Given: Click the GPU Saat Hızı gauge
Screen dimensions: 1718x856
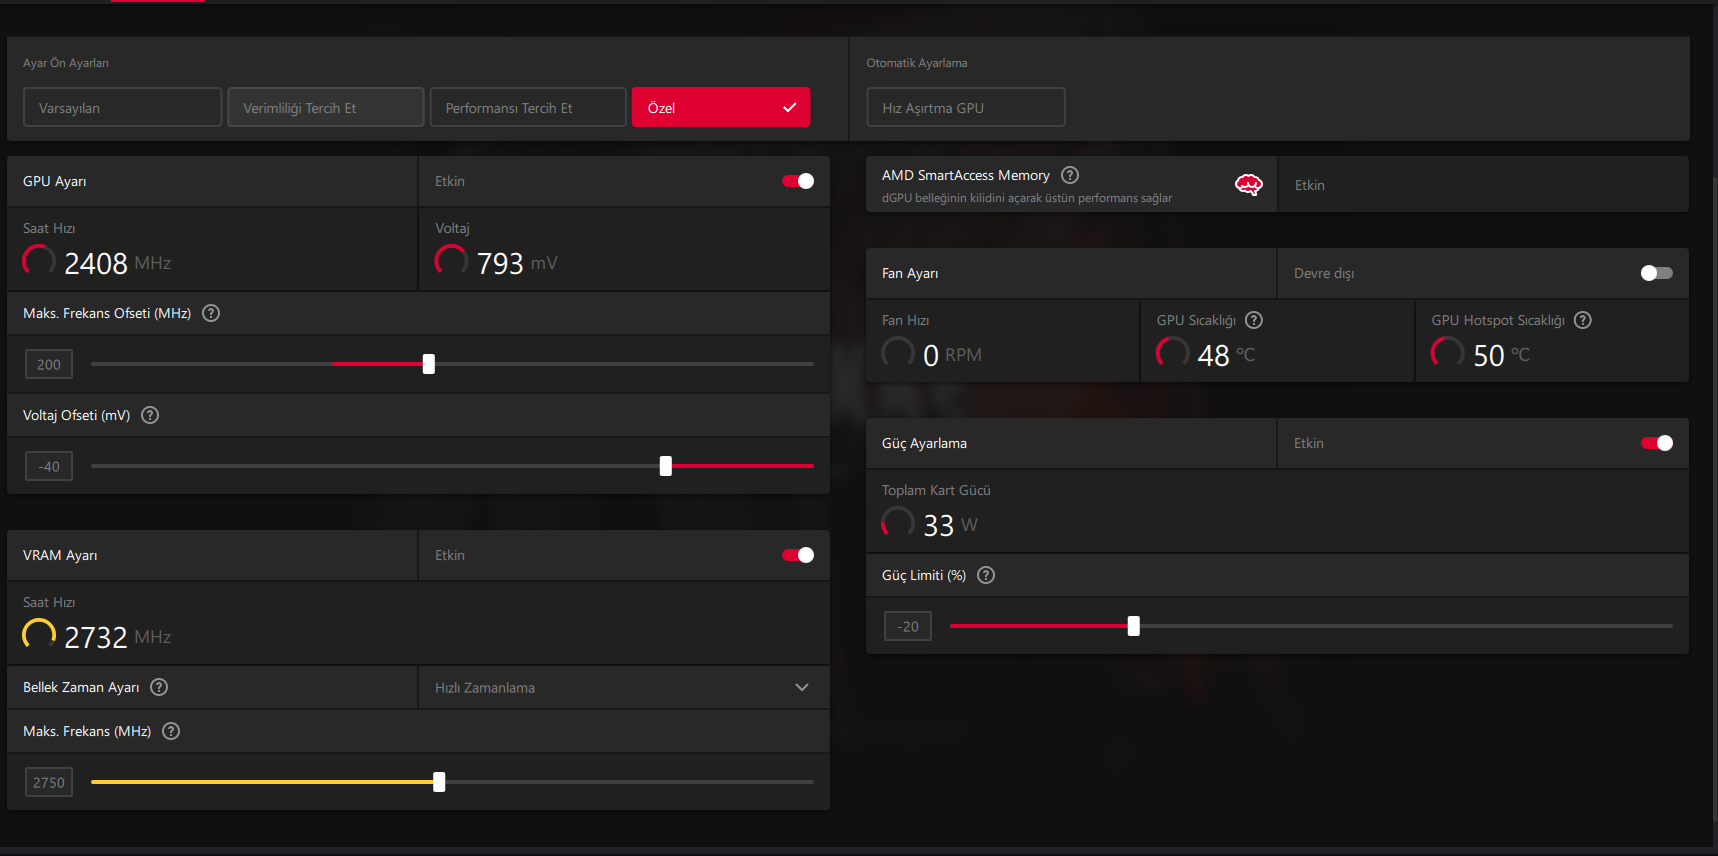Looking at the screenshot, I should click(x=39, y=261).
